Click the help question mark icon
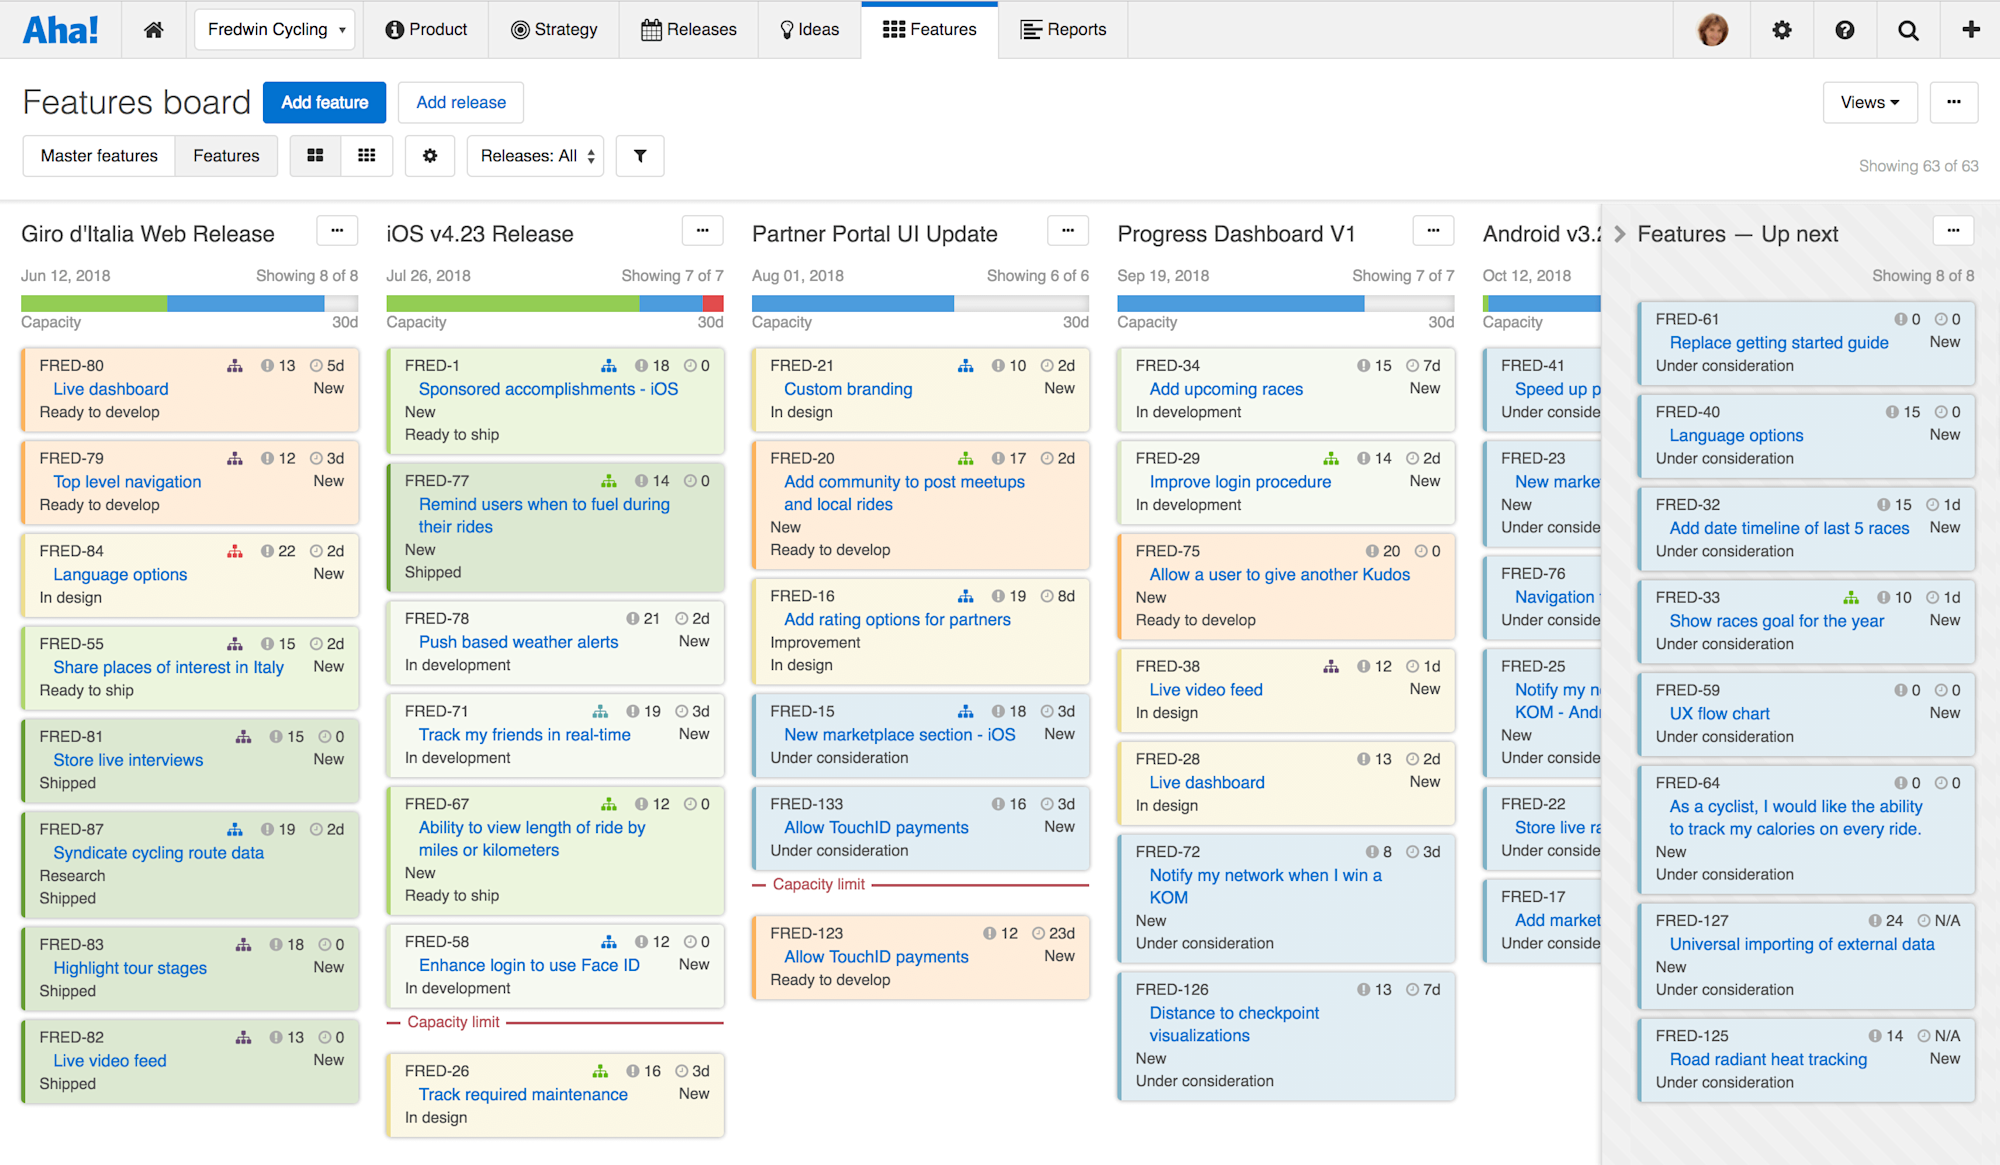 coord(1845,30)
